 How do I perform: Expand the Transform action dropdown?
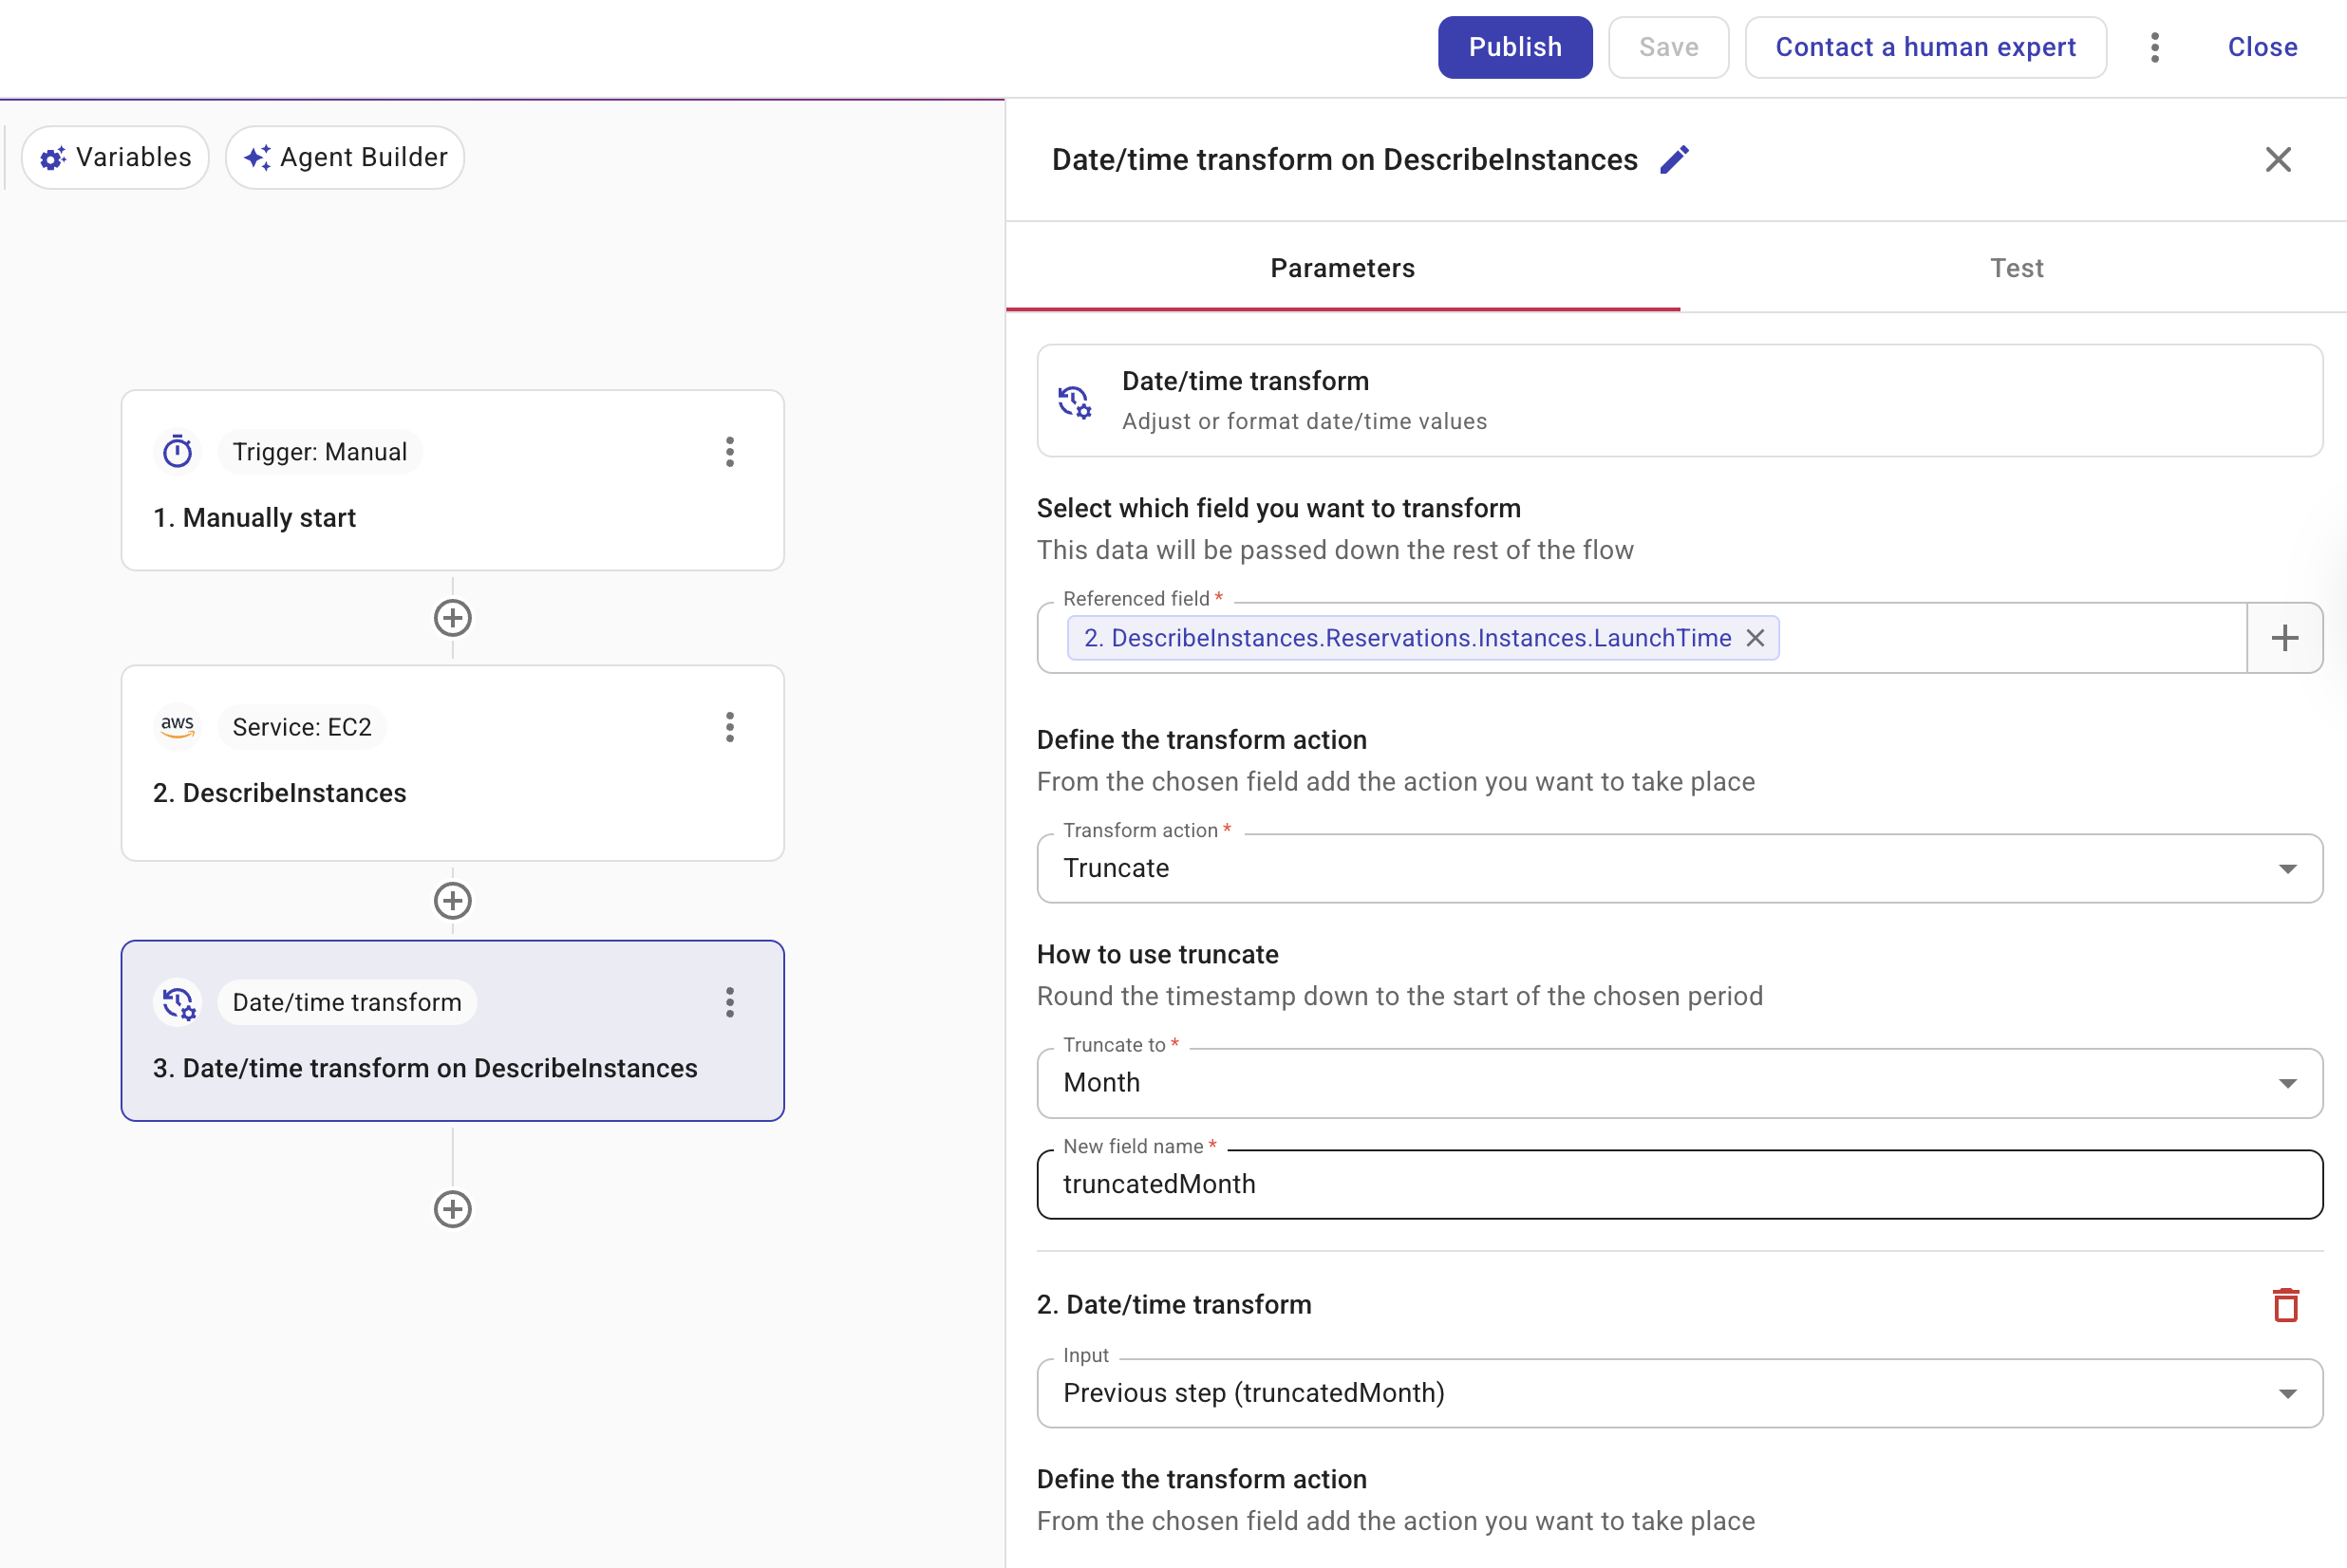(1679, 868)
